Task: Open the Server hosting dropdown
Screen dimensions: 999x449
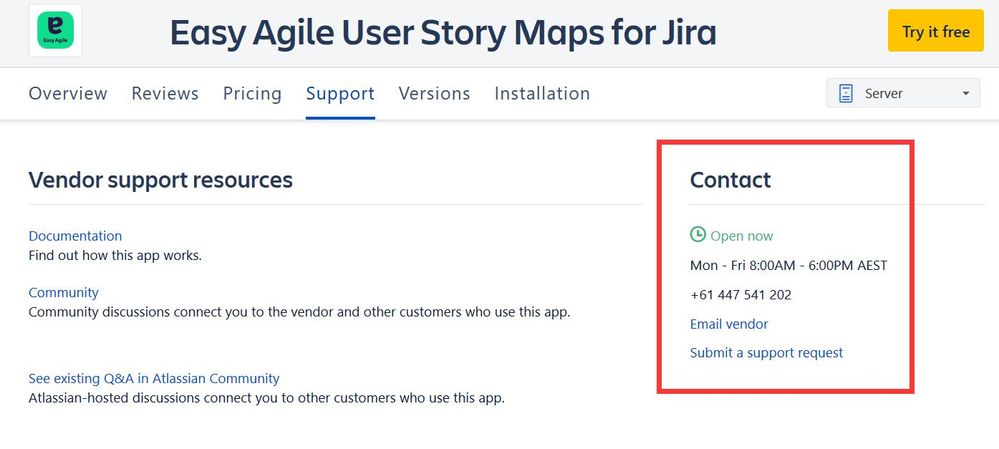Action: (903, 93)
